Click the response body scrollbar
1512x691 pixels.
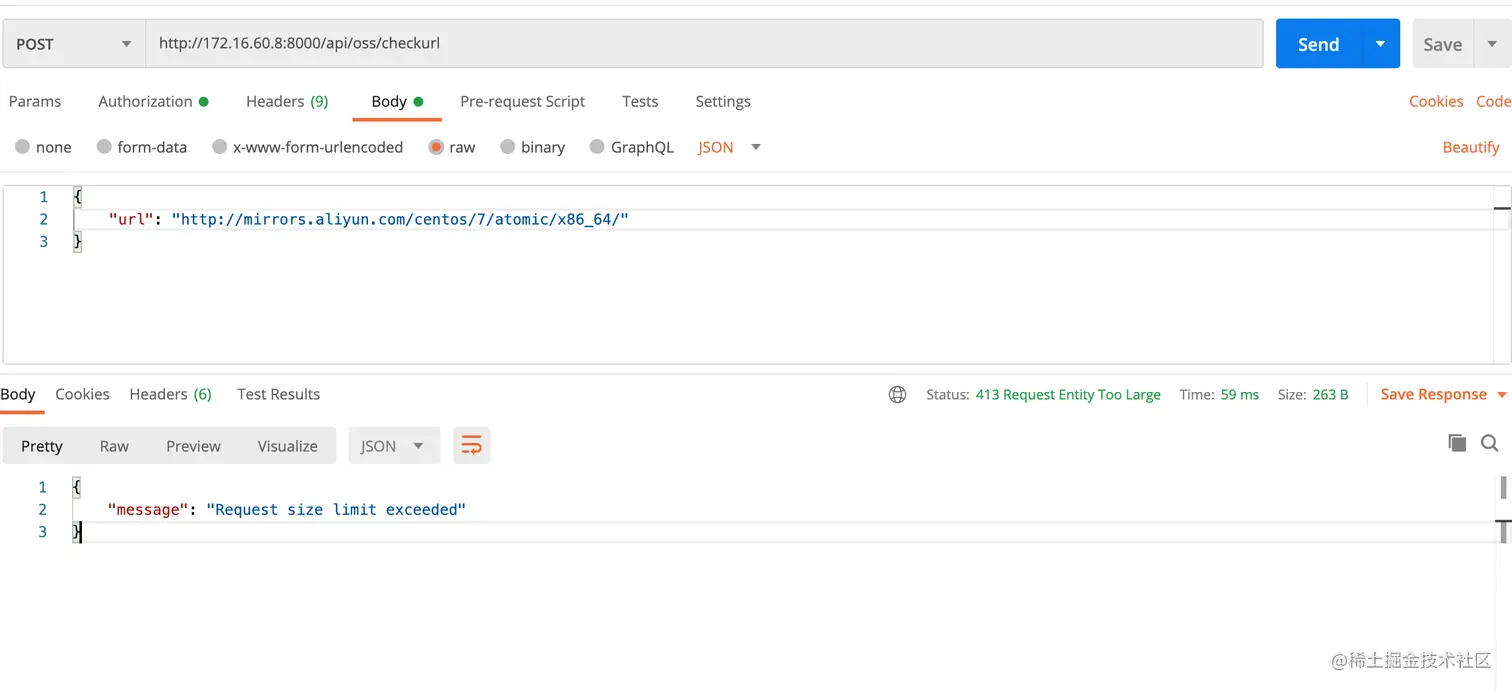[1503, 510]
